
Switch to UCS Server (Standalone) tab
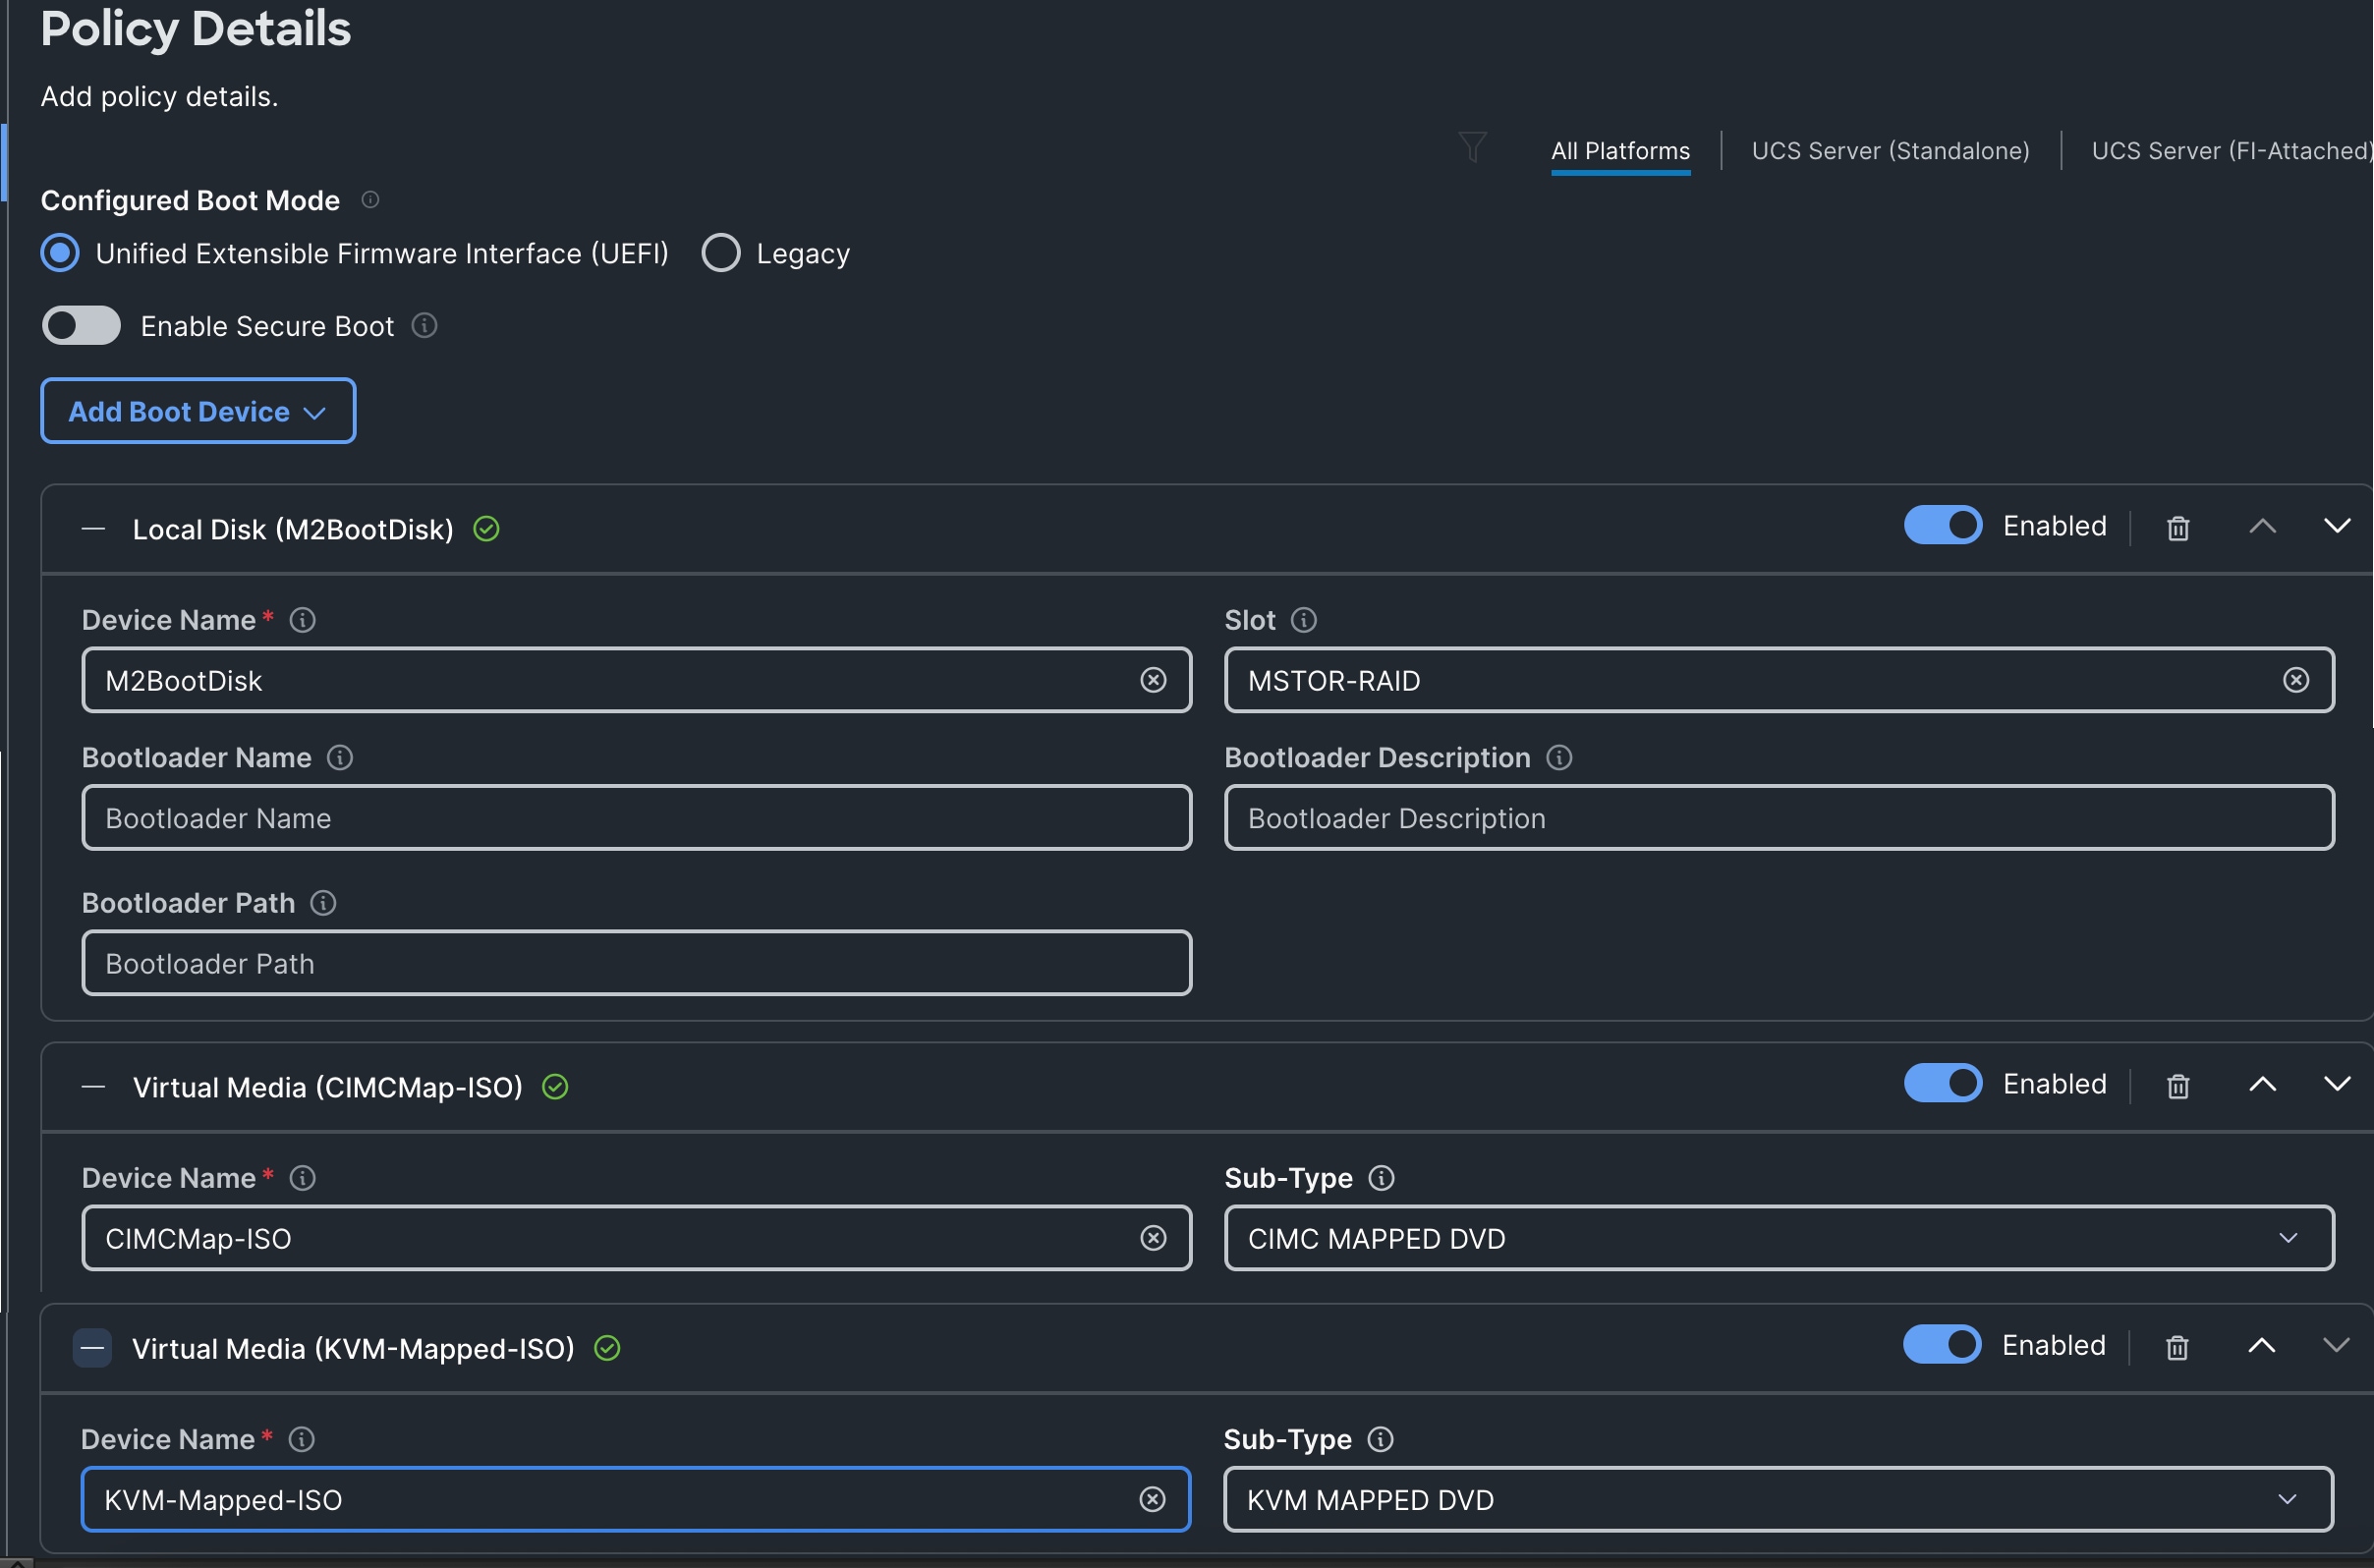coord(1890,151)
